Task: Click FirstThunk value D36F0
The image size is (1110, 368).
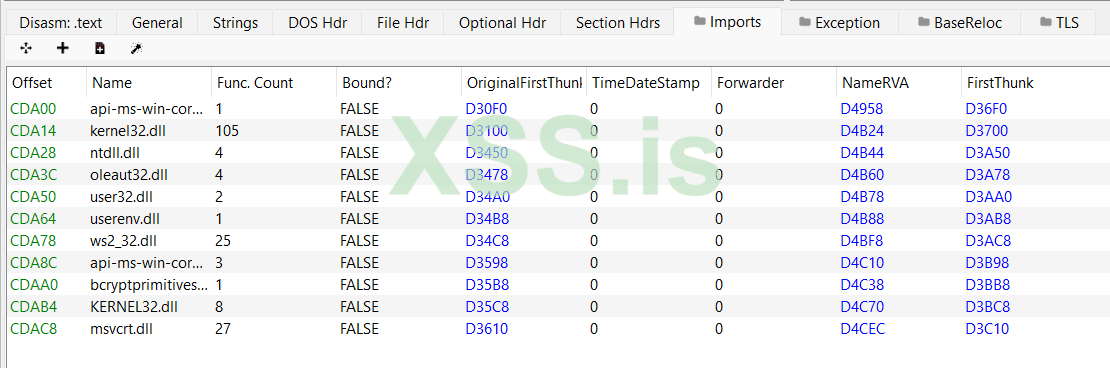Action: point(986,108)
